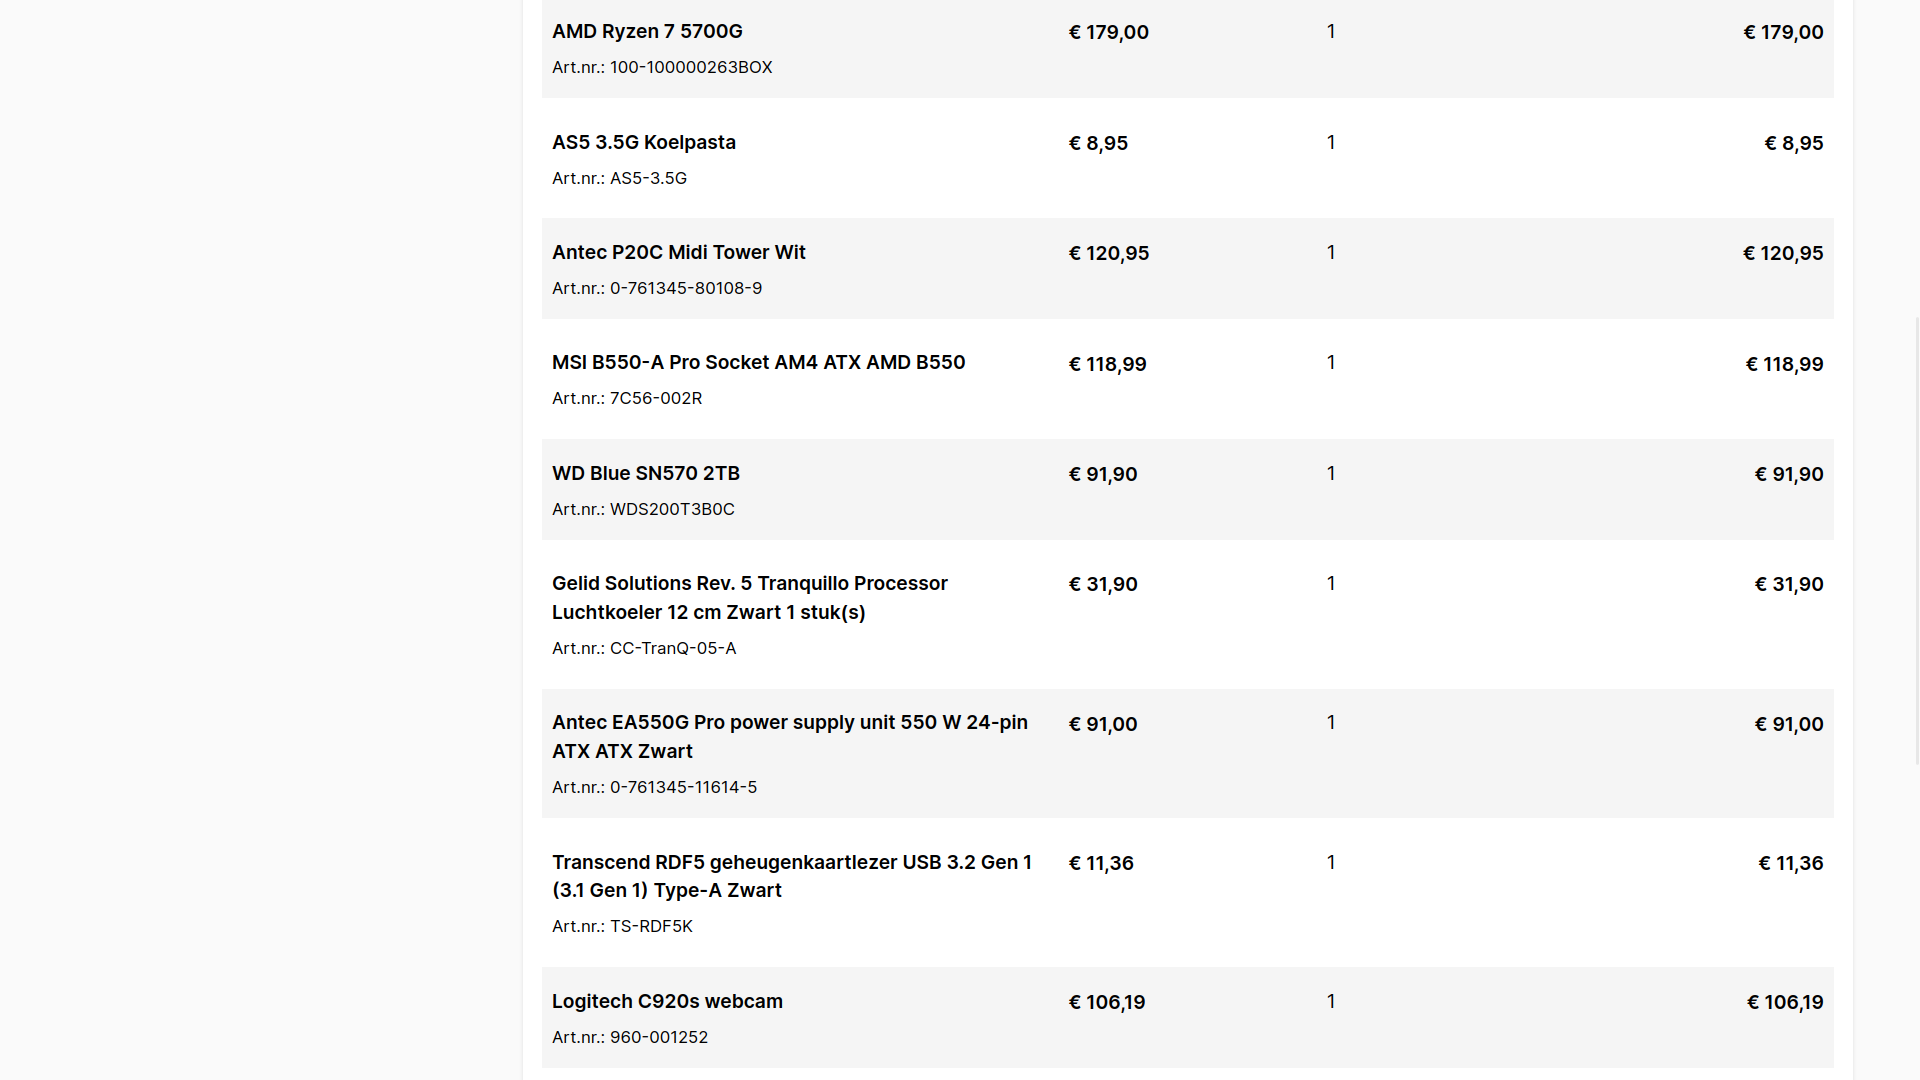The height and width of the screenshot is (1080, 1920).
Task: Click article number 7C56-002R
Action: tap(655, 399)
